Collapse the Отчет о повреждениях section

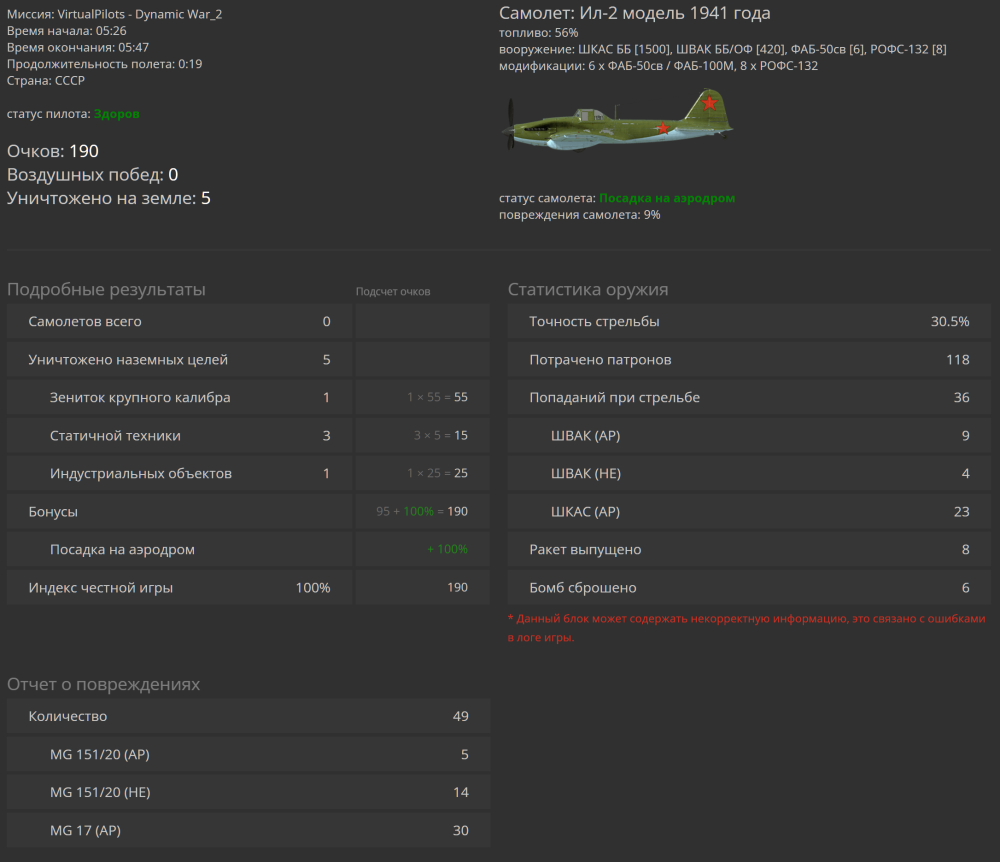pyautogui.click(x=104, y=685)
